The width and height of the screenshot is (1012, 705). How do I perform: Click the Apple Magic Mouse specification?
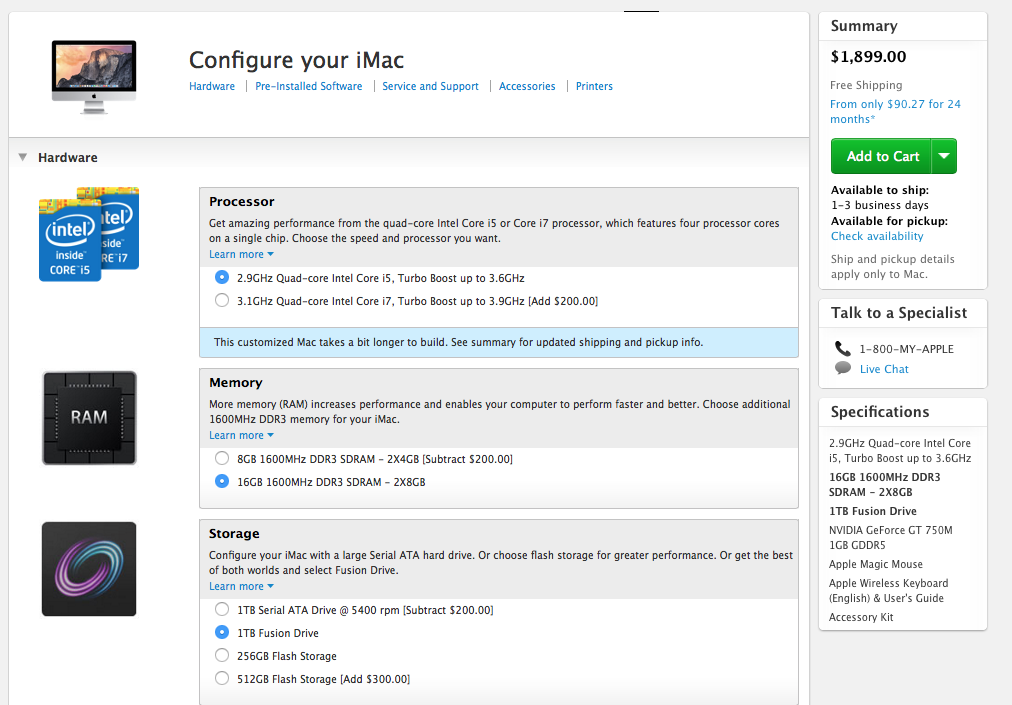tap(876, 564)
